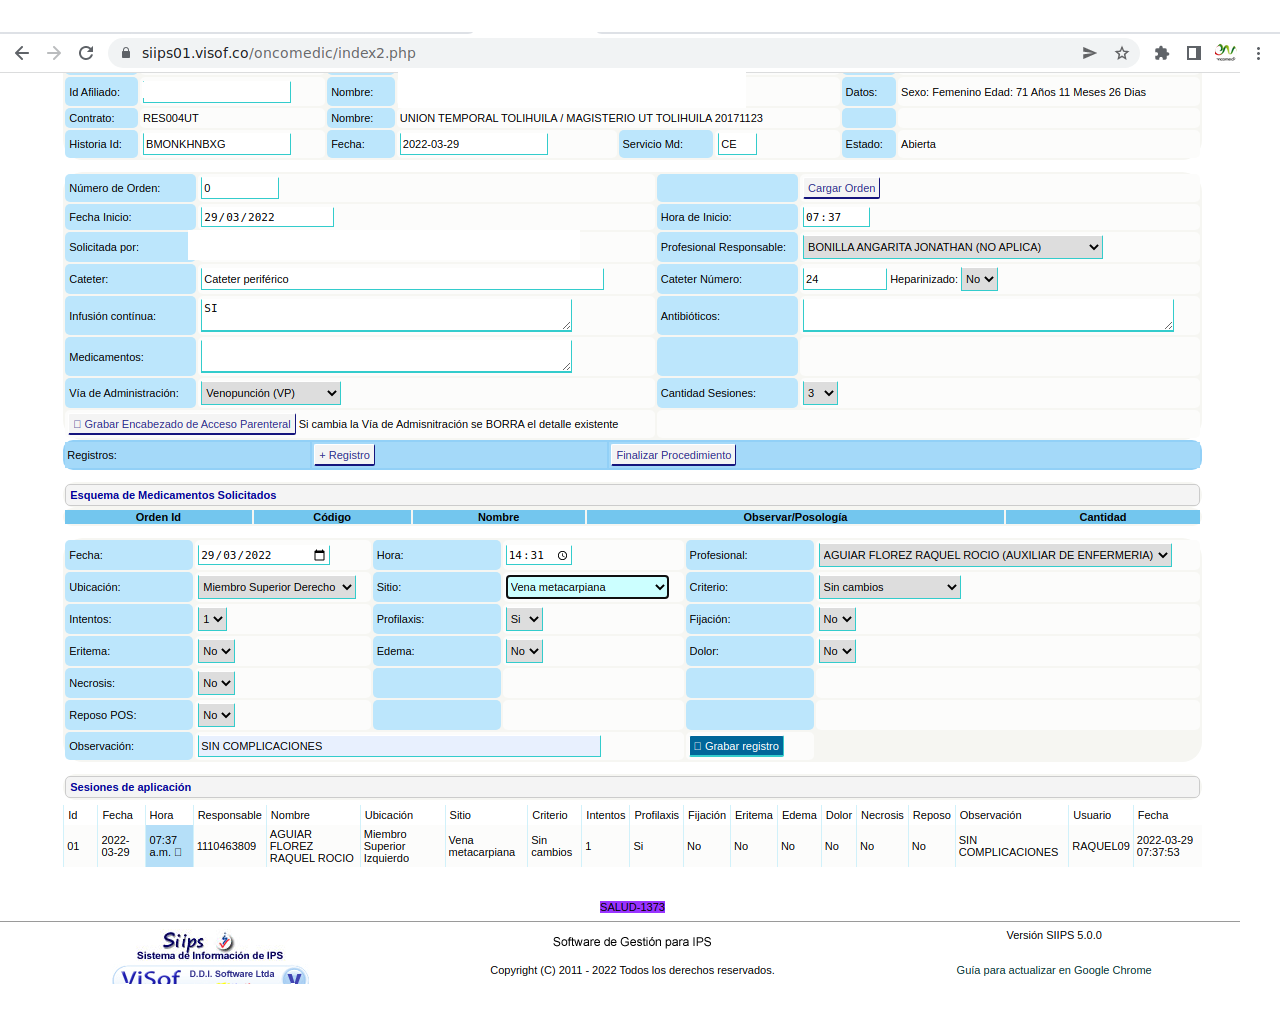Viewport: 1280px width, 1024px height.
Task: Toggle the browser side panel icon
Action: 1193,53
